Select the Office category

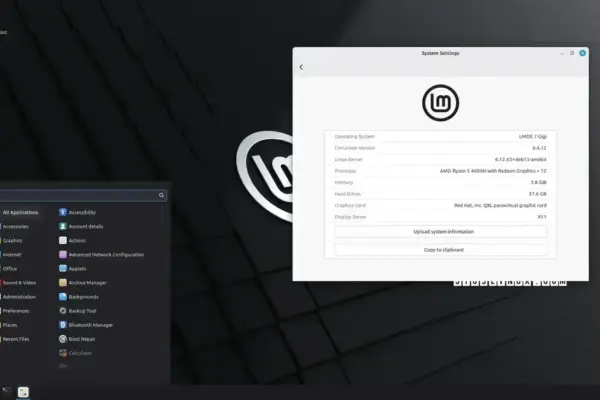[10, 269]
